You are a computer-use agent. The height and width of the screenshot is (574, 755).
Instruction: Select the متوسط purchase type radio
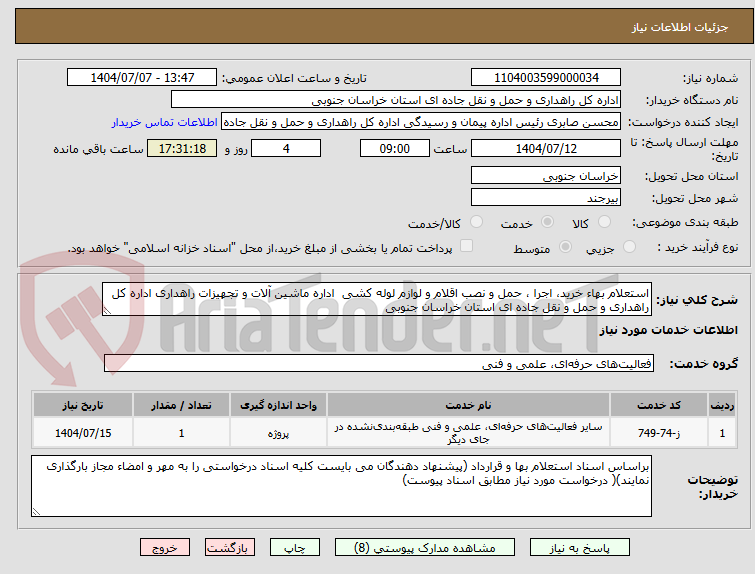click(x=565, y=247)
